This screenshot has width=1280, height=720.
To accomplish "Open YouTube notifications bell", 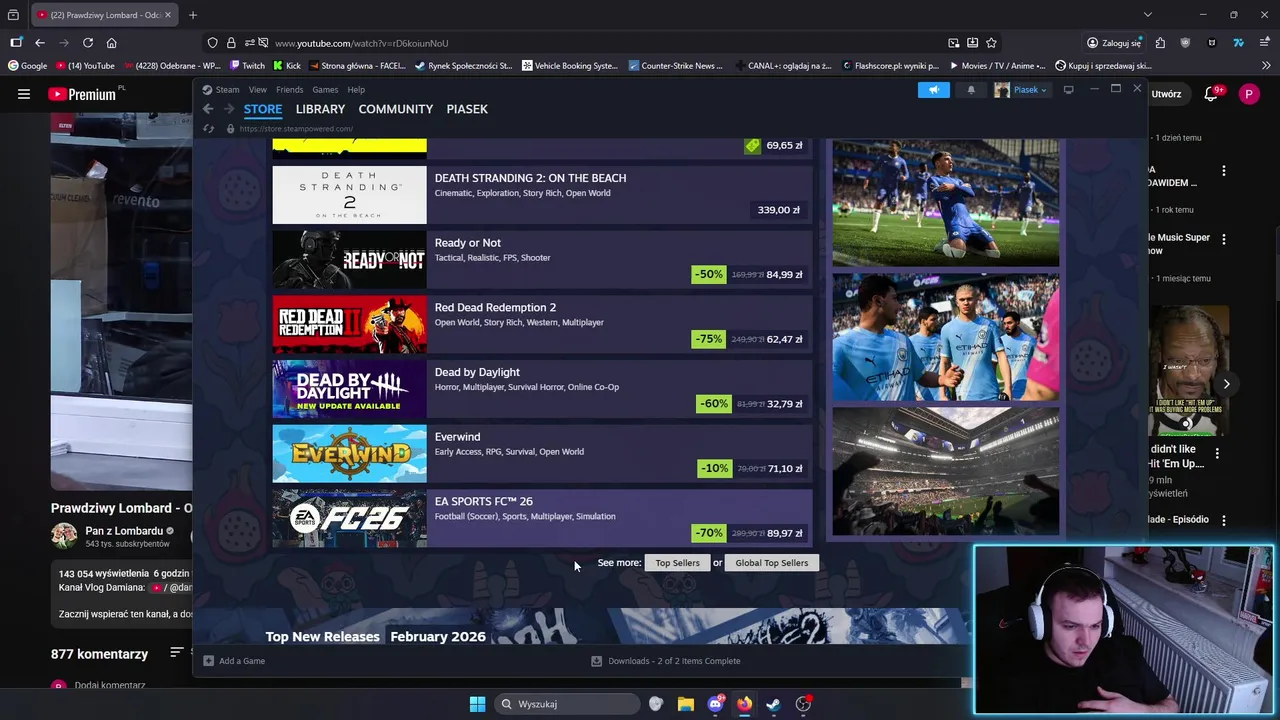I will (x=1211, y=94).
